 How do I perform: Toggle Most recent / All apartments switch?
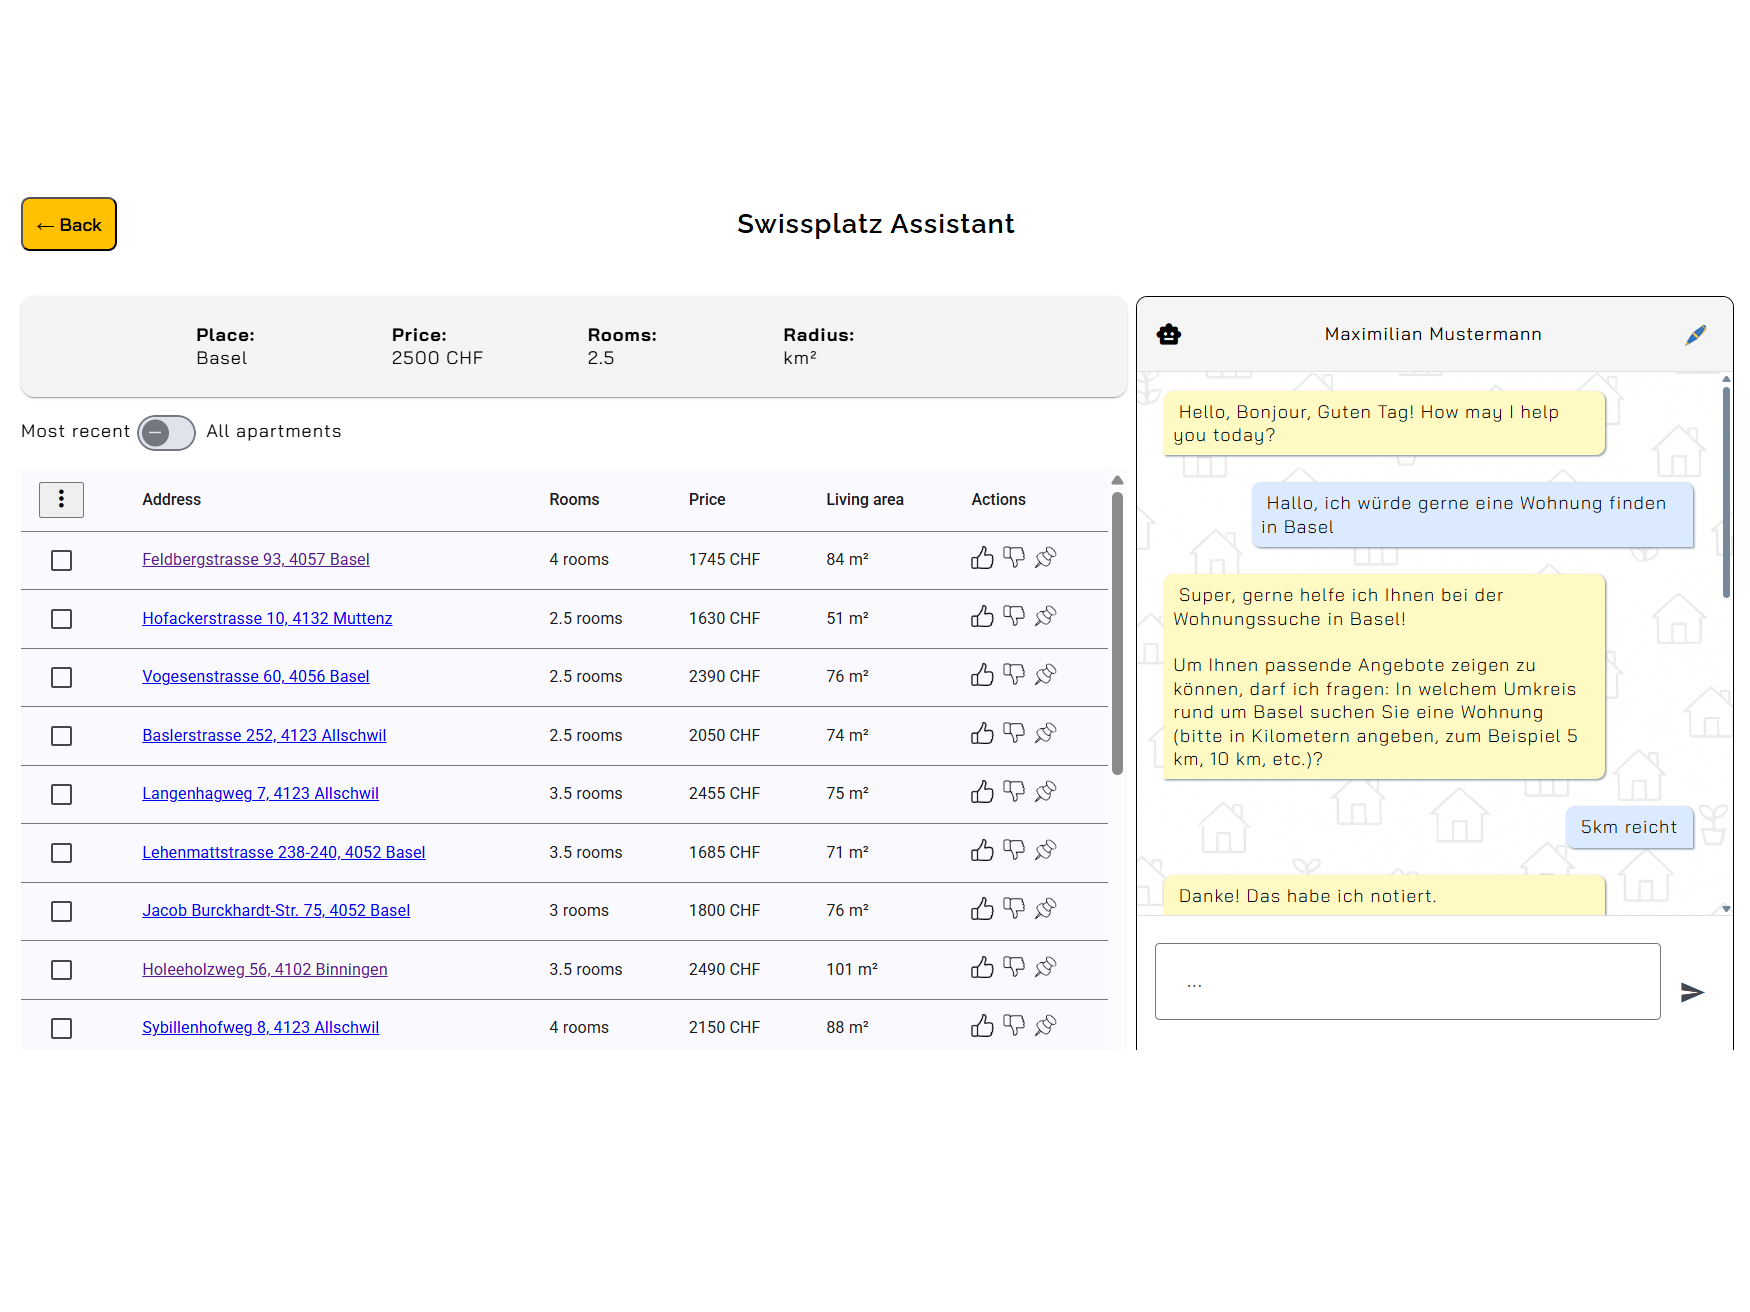[166, 433]
